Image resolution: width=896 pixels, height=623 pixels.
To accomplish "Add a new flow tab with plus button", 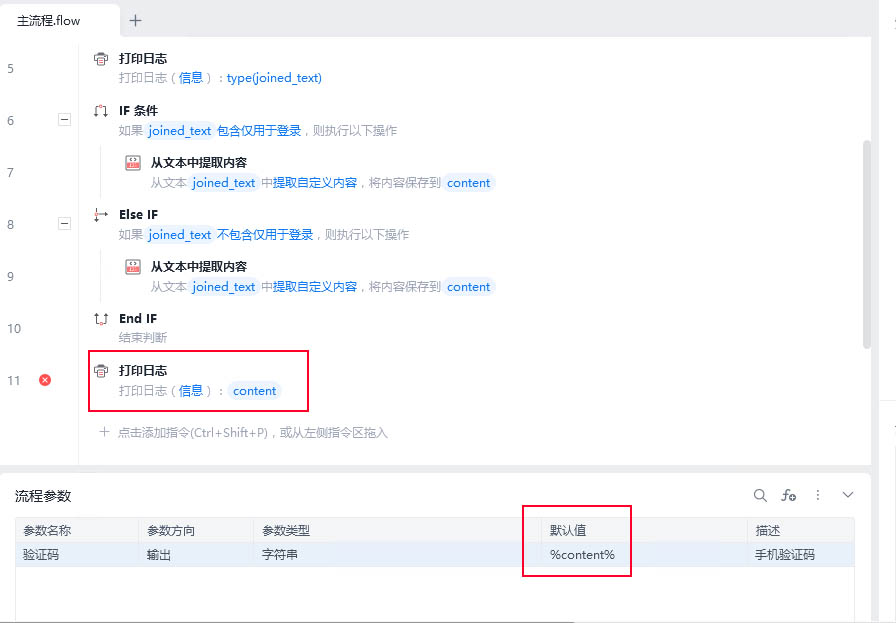I will [x=135, y=21].
